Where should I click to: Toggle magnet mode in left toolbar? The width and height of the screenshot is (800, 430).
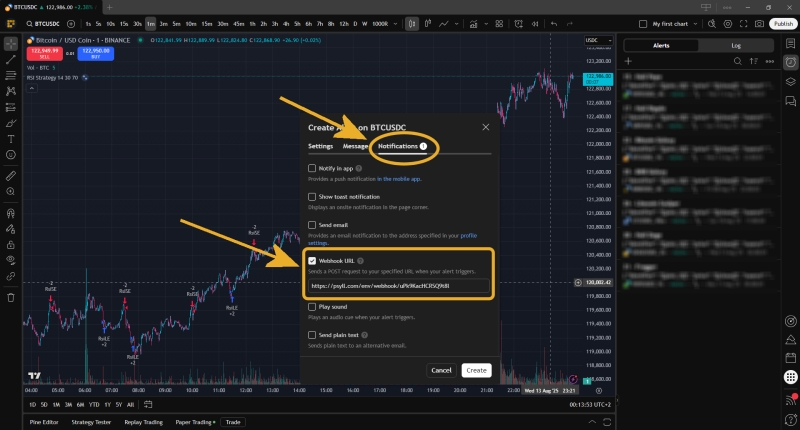pos(11,213)
